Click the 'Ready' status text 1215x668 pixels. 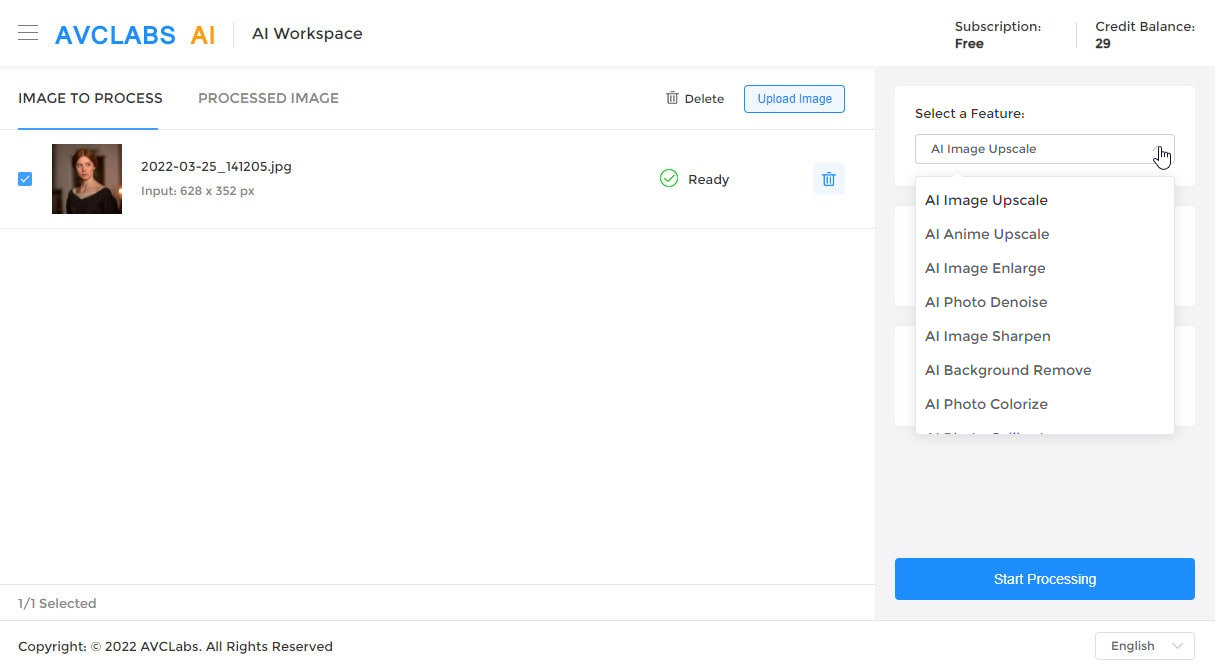coord(709,180)
